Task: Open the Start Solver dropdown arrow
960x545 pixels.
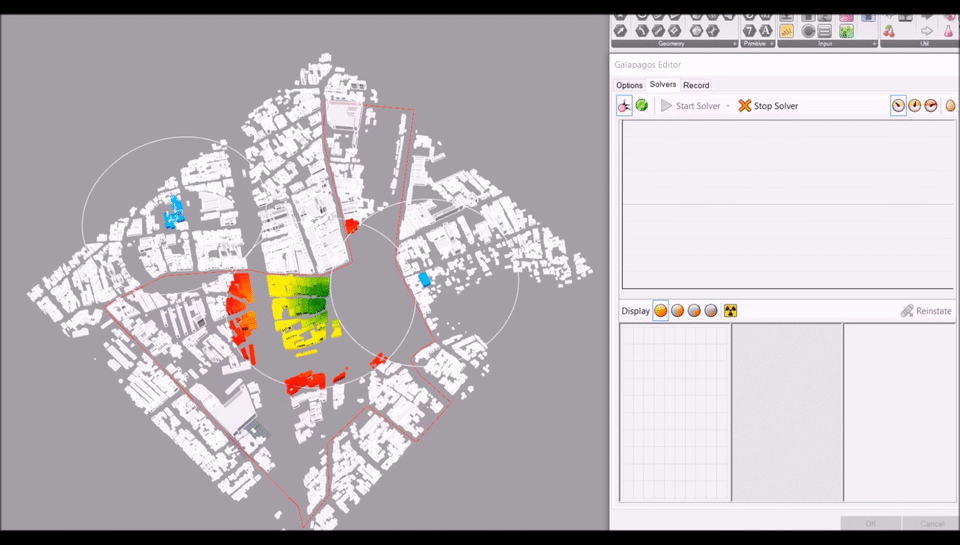Action: click(728, 106)
